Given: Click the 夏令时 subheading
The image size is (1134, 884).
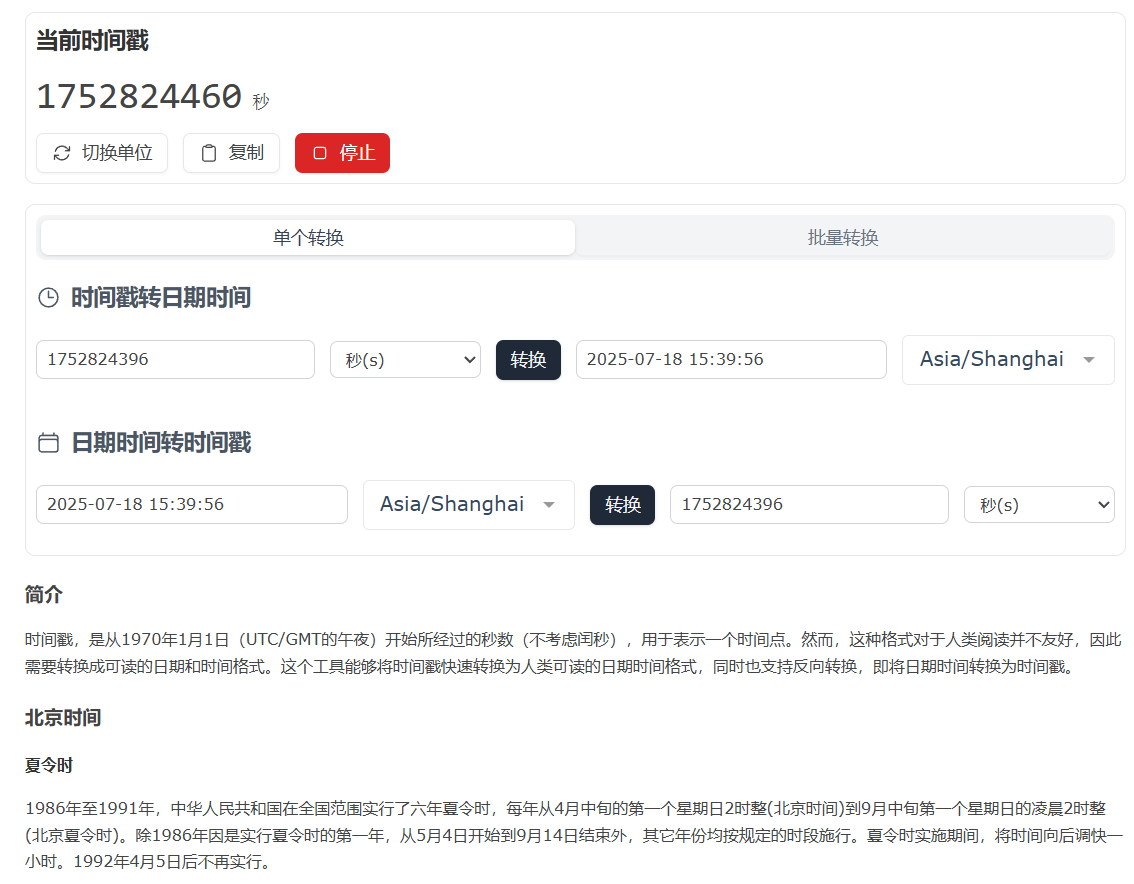Looking at the screenshot, I should tap(49, 765).
